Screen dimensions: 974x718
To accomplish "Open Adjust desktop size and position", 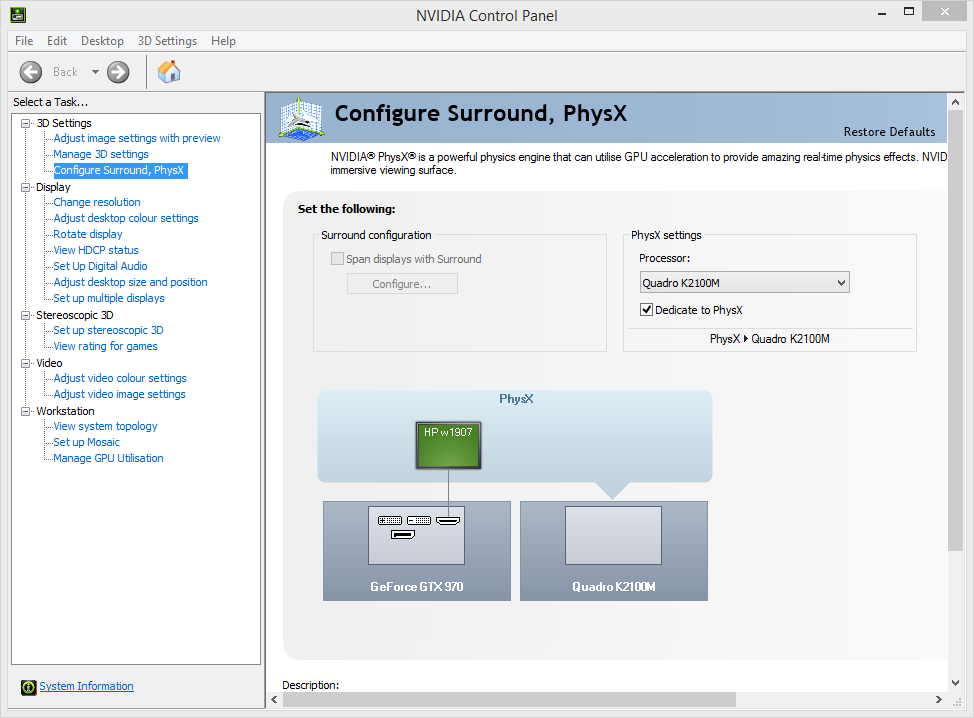I will tap(130, 282).
